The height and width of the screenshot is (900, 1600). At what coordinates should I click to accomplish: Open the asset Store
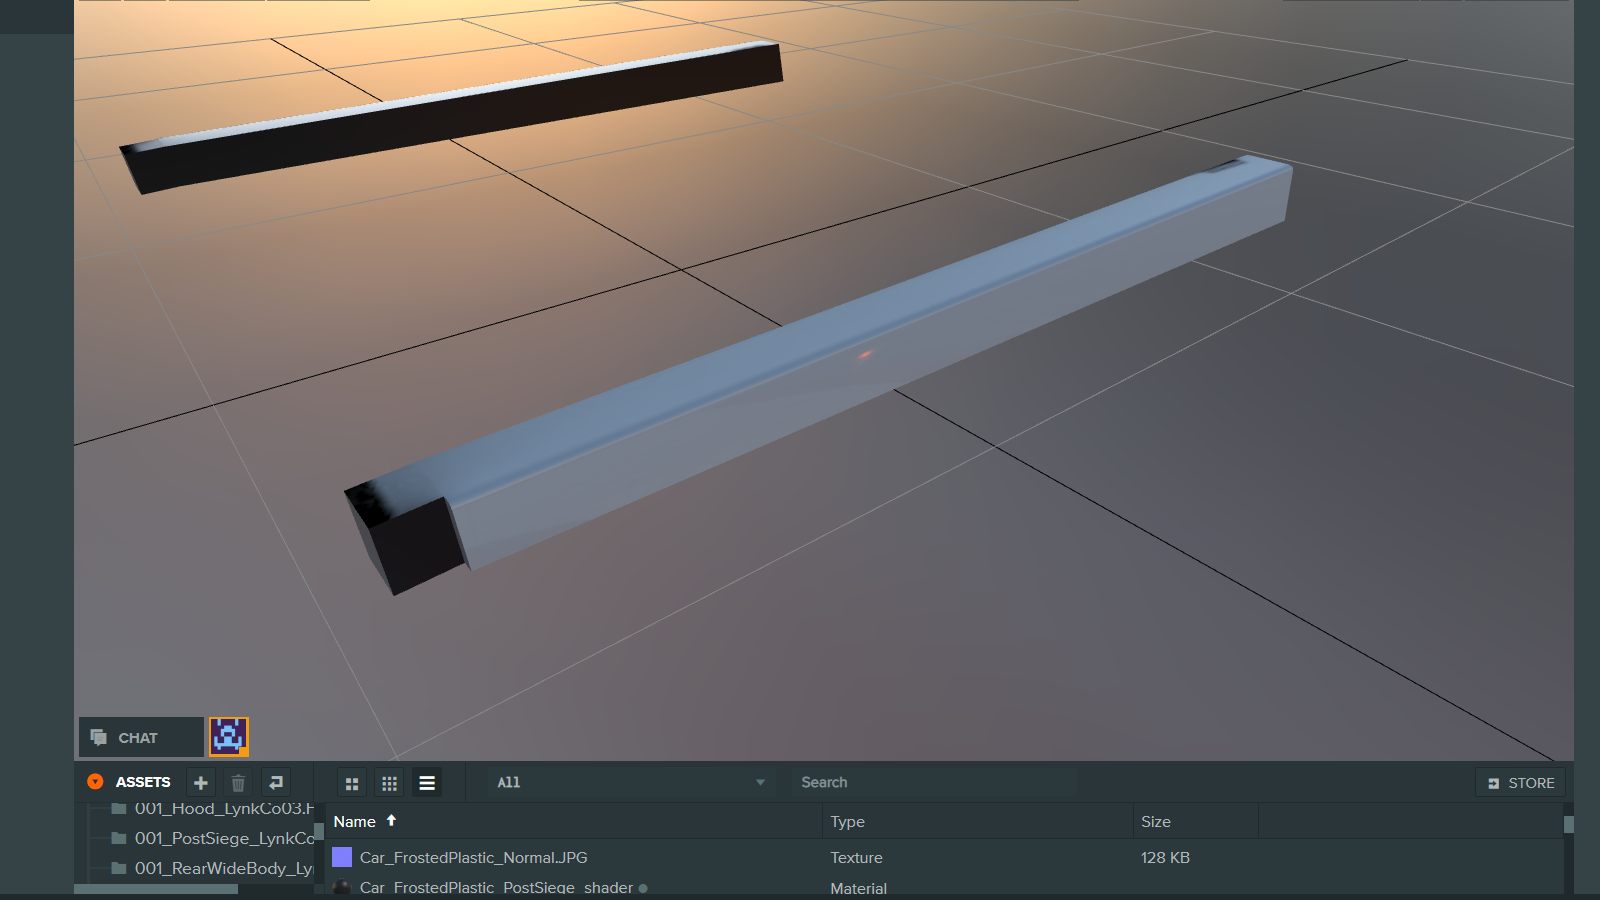[x=1520, y=783]
